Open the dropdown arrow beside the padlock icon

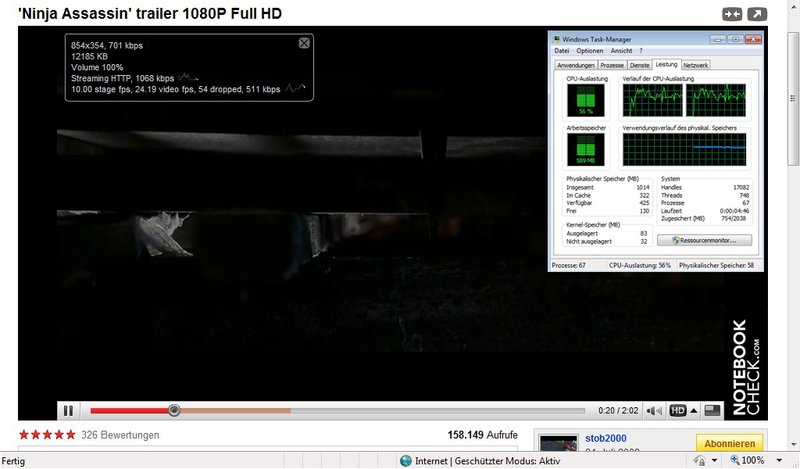coord(715,461)
